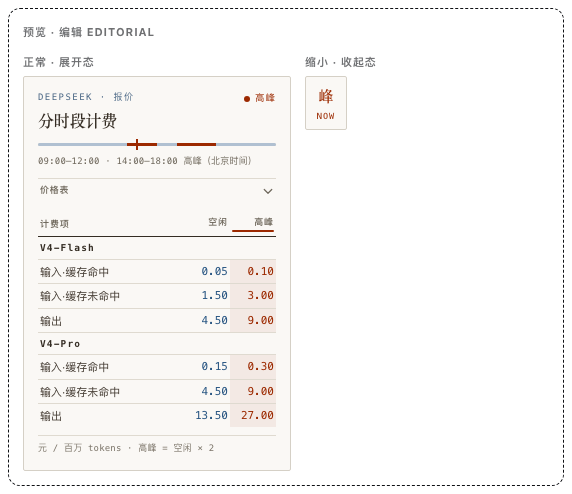Screen dimensions: 572x494
Task: Click V4-Flash peak cache-hit price 0.10
Action: pyautogui.click(x=260, y=271)
